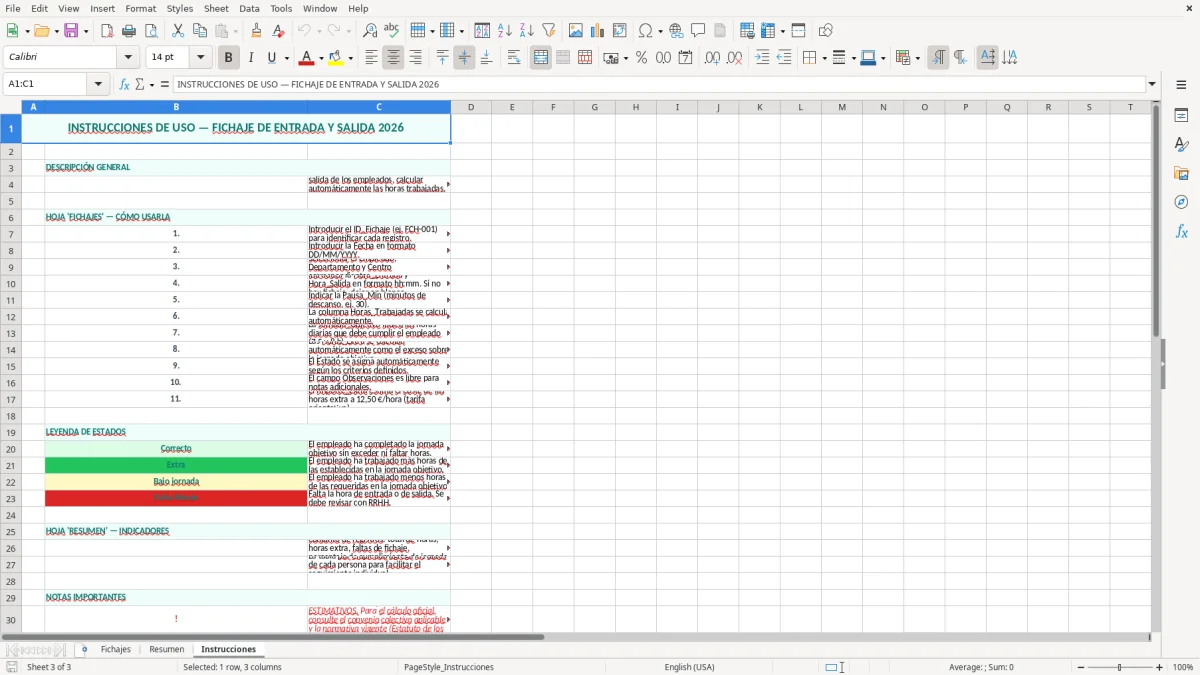Open the Format menu
Image resolution: width=1200 pixels, height=675 pixels.
[141, 8]
